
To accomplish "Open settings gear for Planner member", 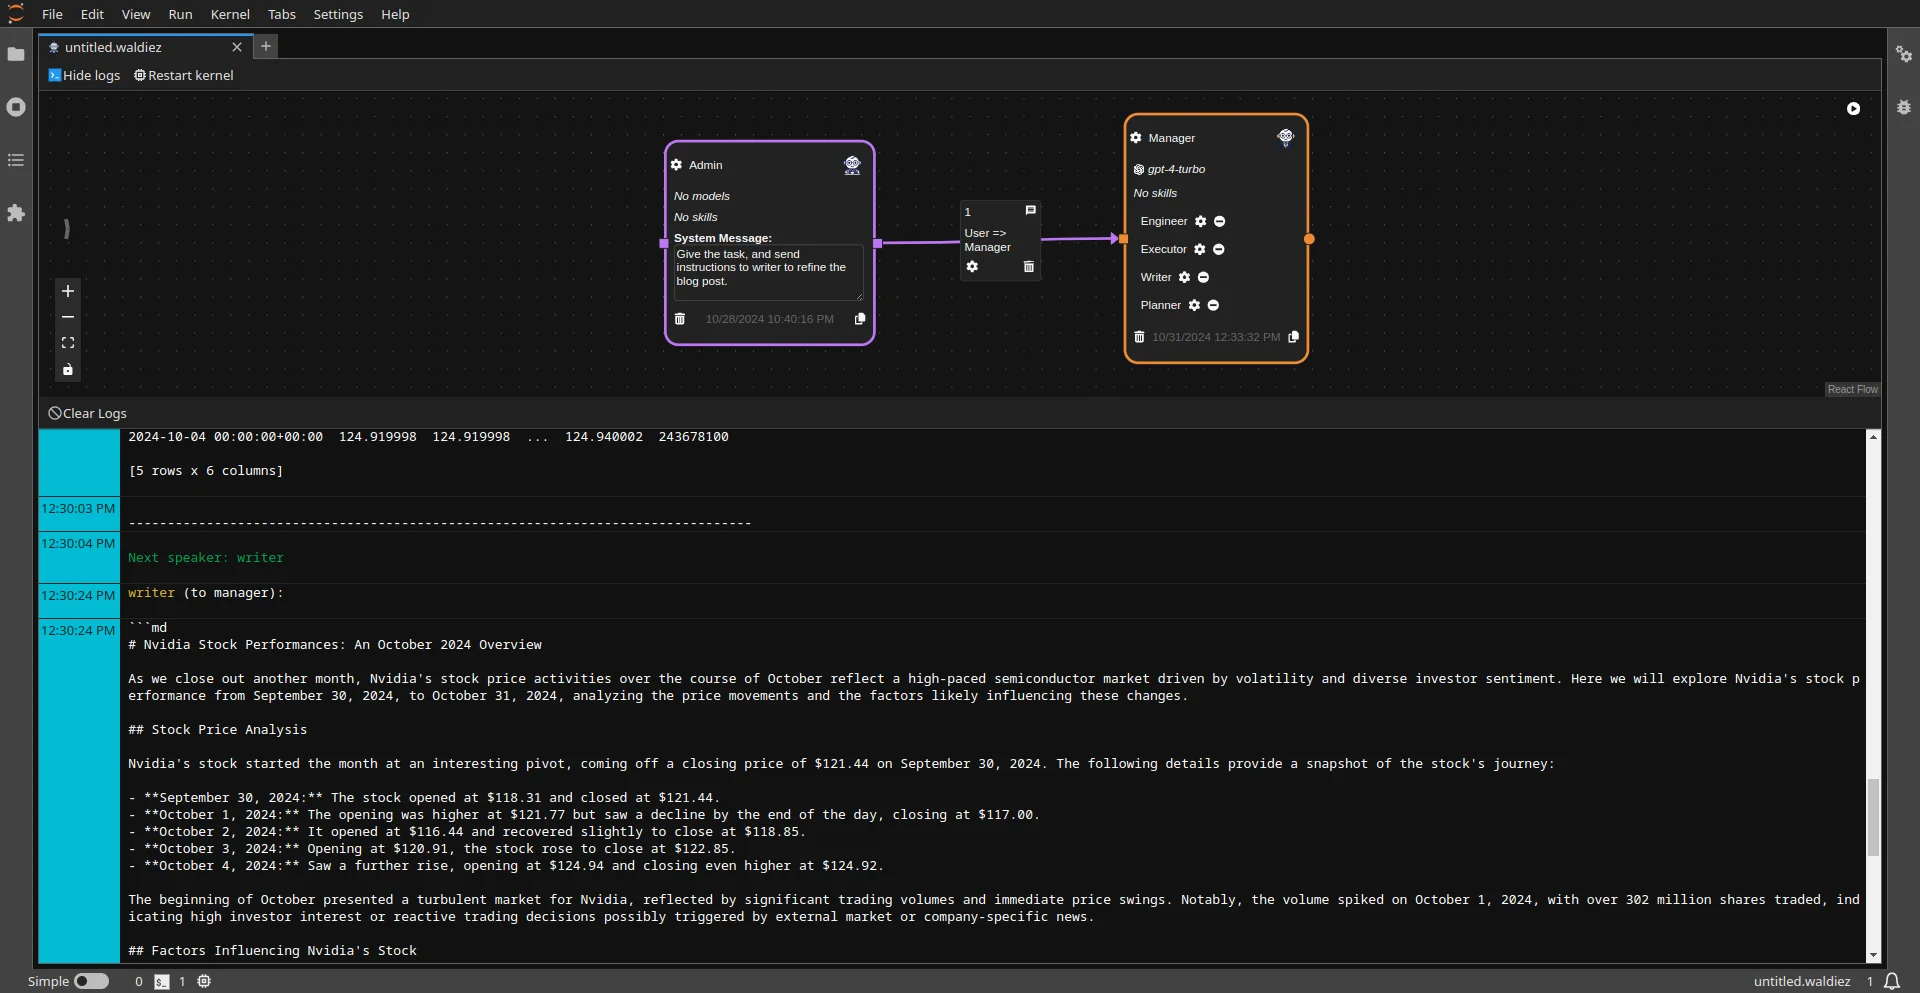I will click(x=1194, y=305).
